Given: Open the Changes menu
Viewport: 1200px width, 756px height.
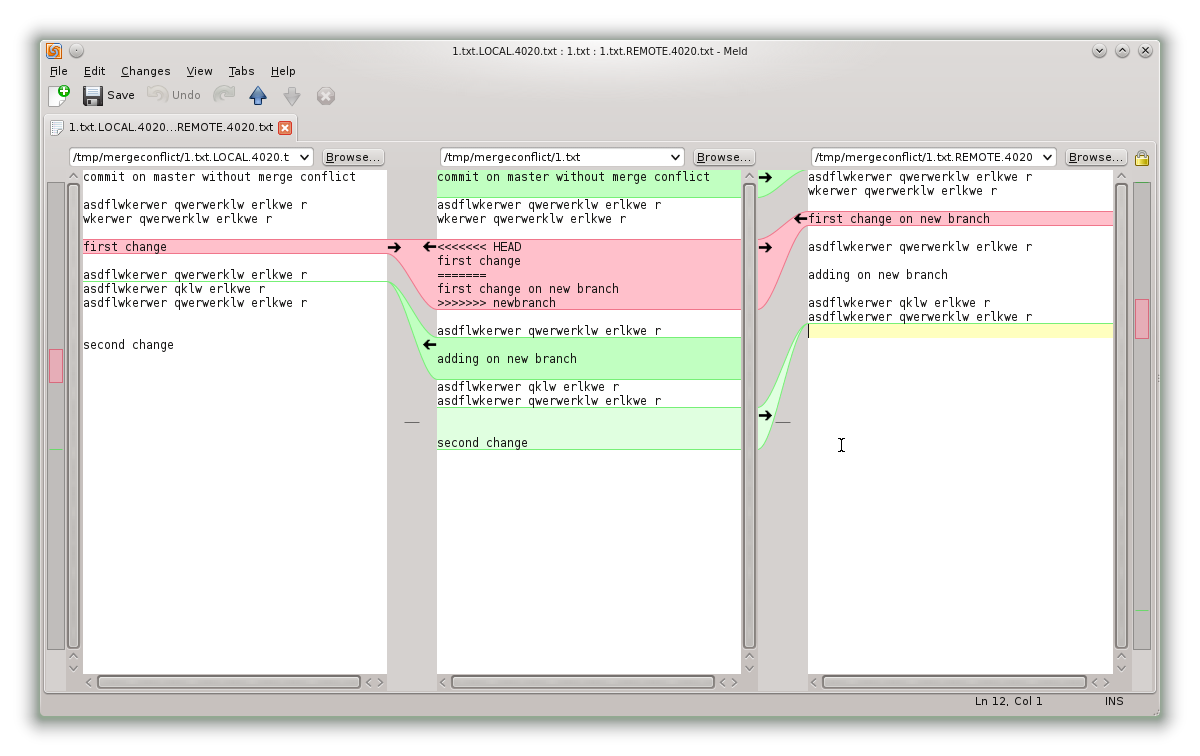Looking at the screenshot, I should [146, 71].
